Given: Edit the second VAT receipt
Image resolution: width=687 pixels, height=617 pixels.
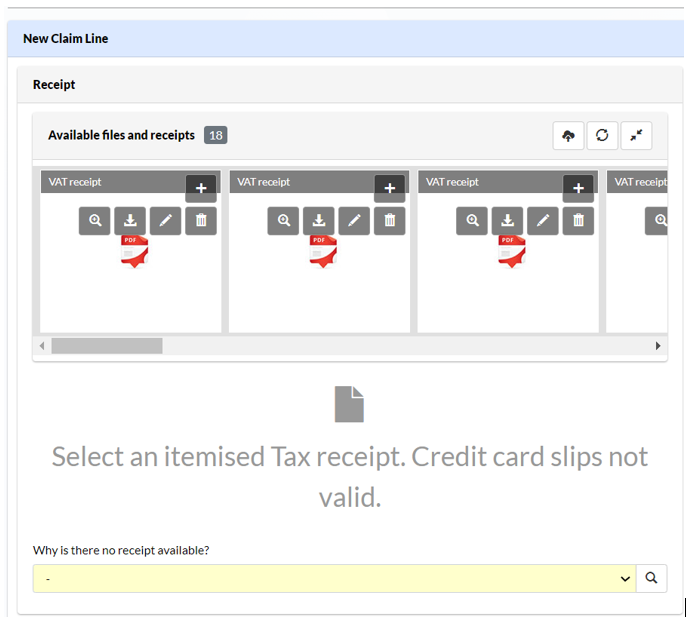Looking at the screenshot, I should click(x=354, y=220).
